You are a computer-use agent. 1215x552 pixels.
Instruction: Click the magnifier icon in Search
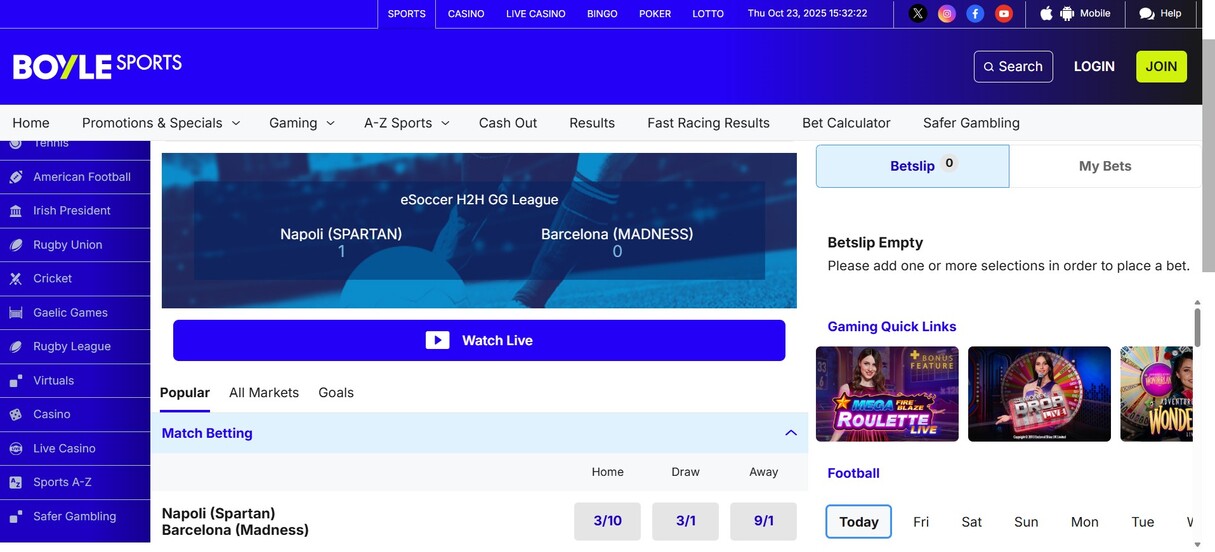(x=989, y=67)
